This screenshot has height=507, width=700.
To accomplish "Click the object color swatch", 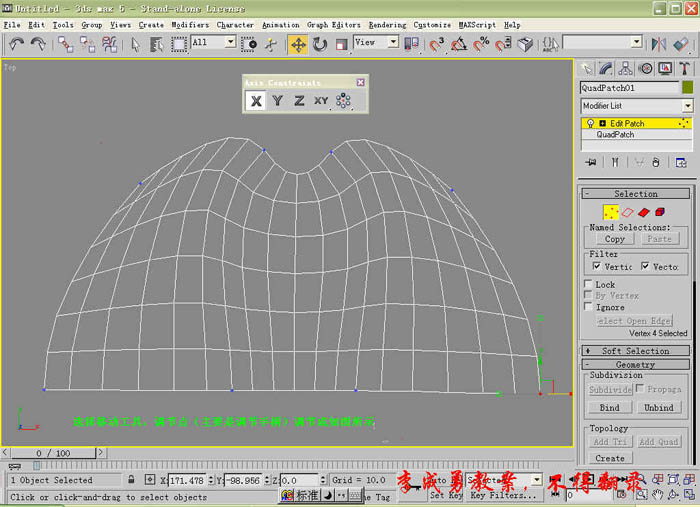I will tap(688, 87).
